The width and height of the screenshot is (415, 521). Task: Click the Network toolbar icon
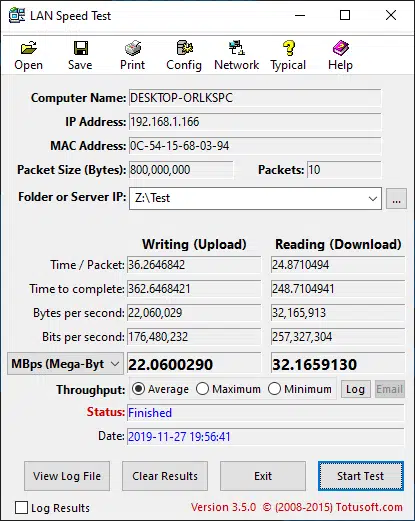[237, 48]
